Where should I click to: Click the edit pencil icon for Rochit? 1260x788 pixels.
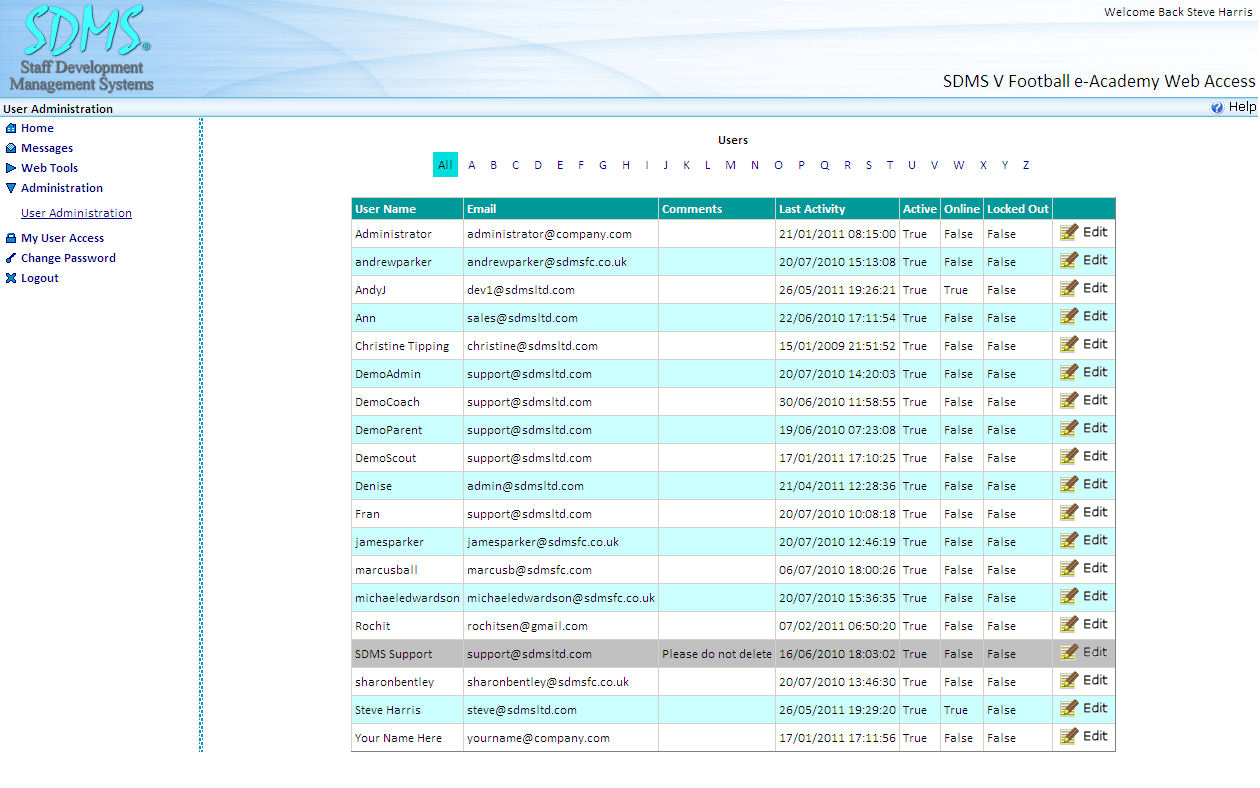click(x=1069, y=624)
